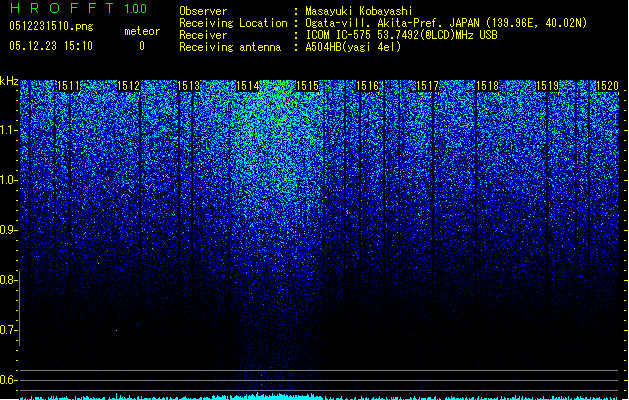Image resolution: width=629 pixels, height=400 pixels.
Task: Click the date stamp 05.12.23 15:10
Action: pos(51,46)
